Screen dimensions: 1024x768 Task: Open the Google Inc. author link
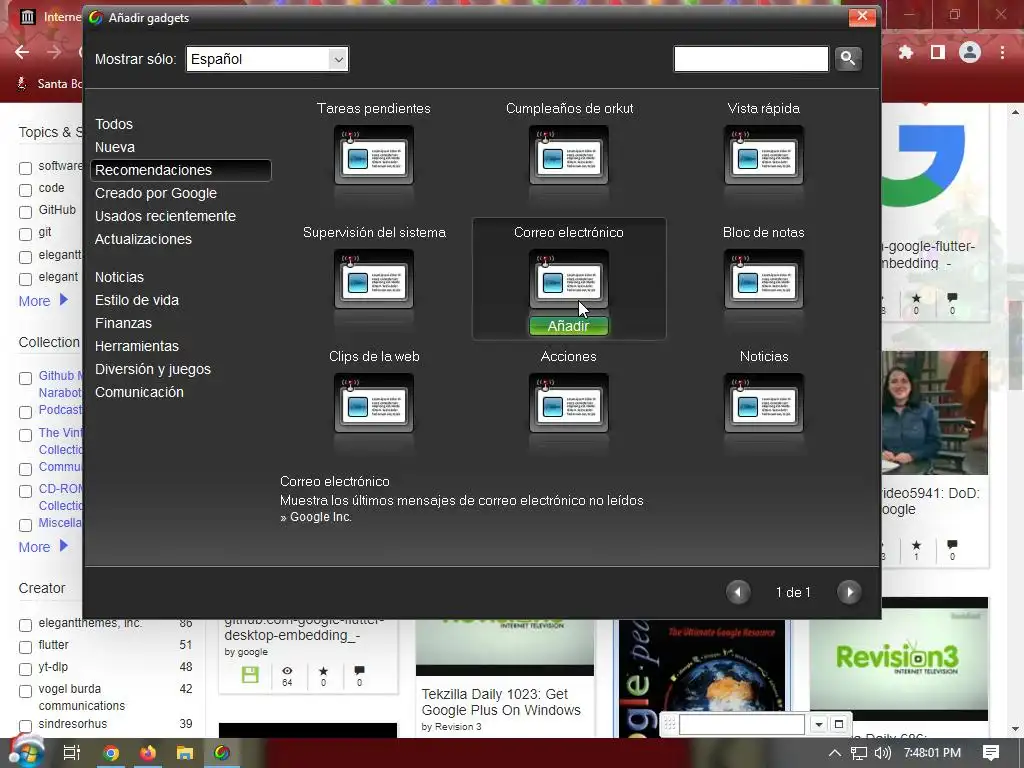point(321,517)
